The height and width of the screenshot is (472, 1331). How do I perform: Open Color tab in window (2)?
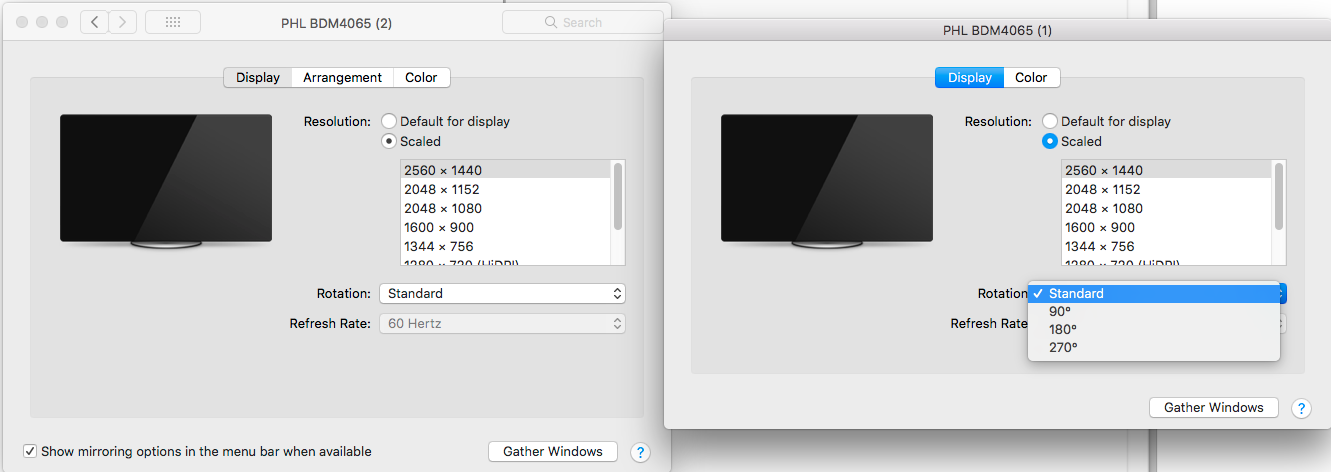[421, 77]
